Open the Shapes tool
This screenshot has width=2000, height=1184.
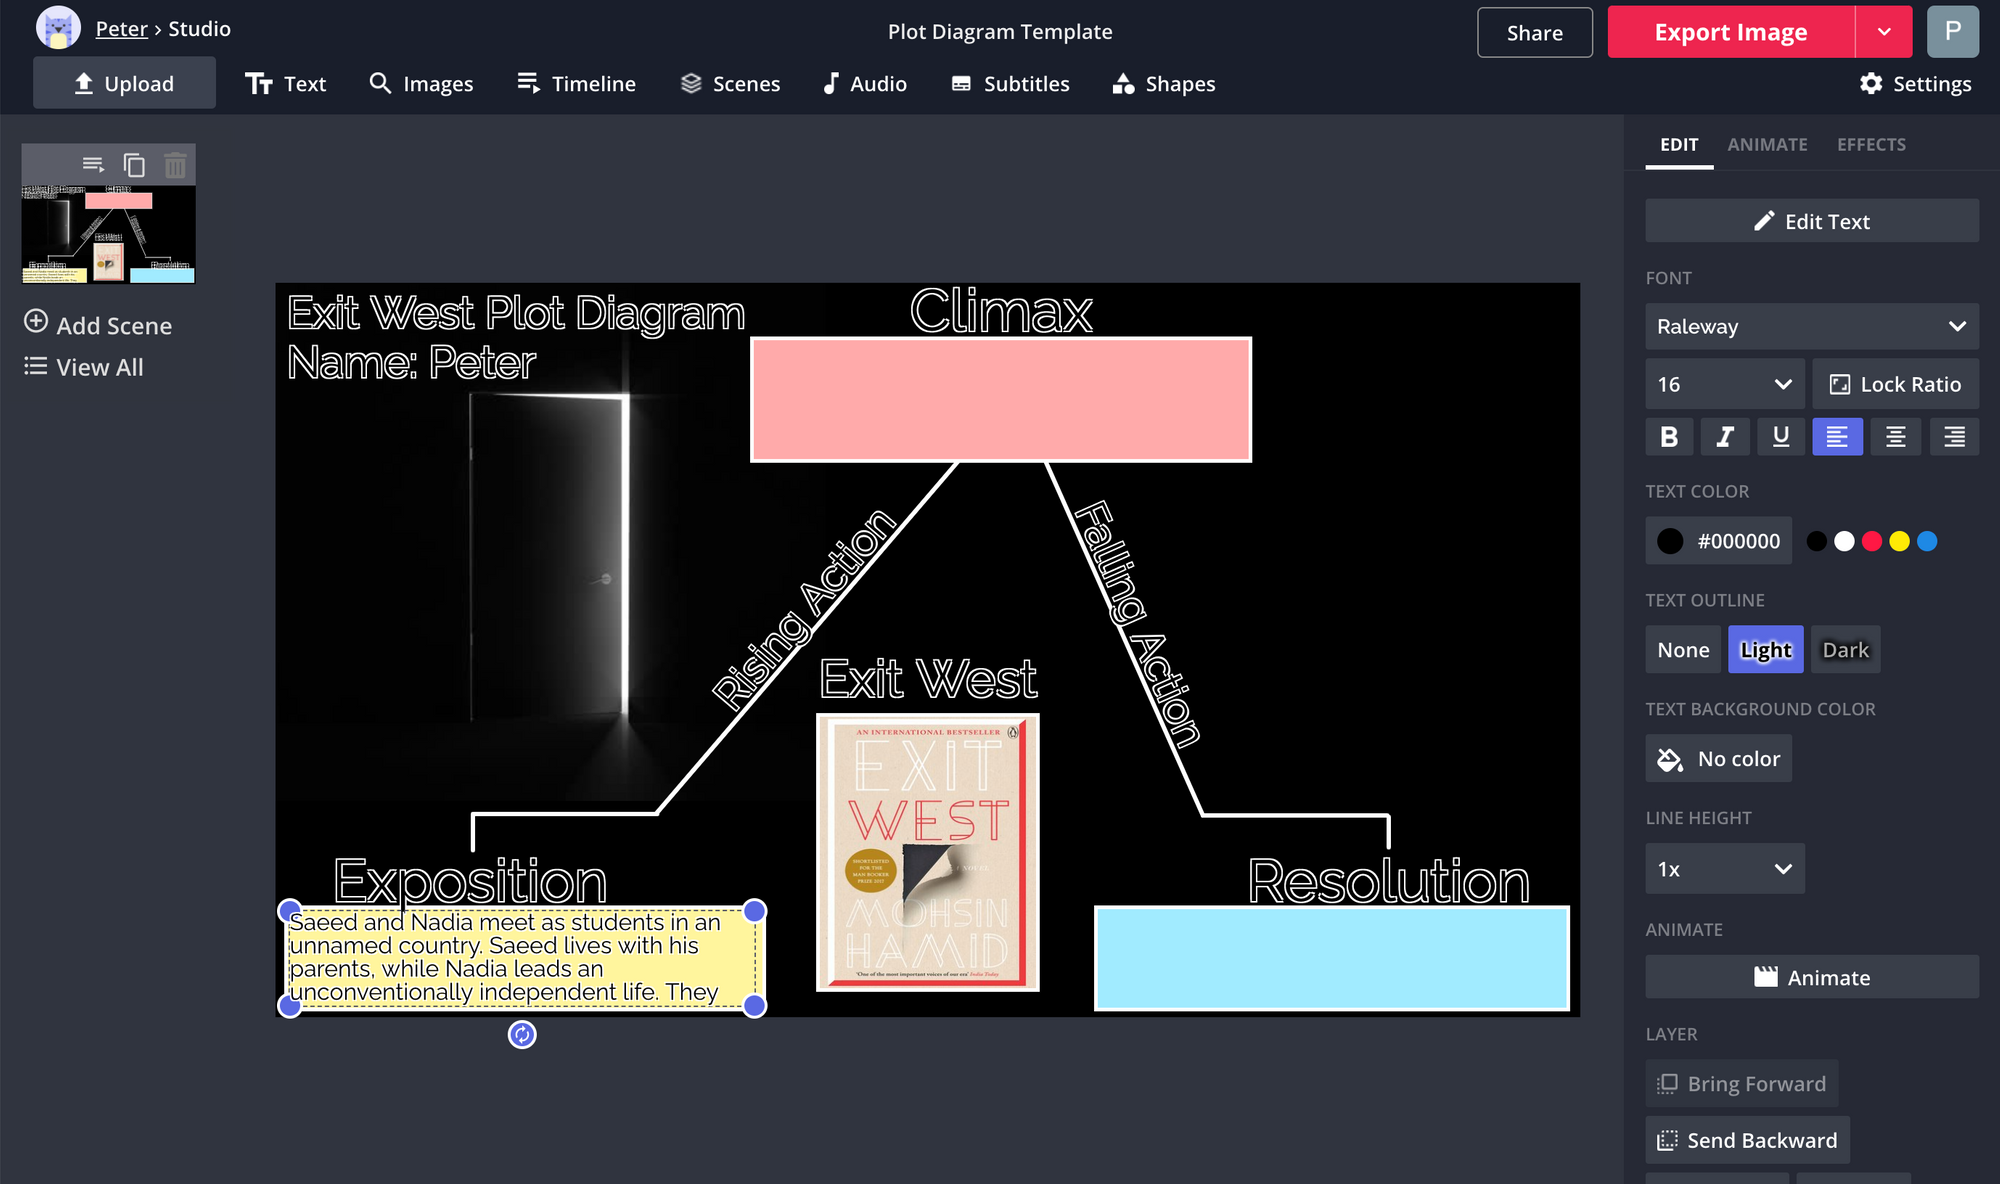click(x=1164, y=84)
